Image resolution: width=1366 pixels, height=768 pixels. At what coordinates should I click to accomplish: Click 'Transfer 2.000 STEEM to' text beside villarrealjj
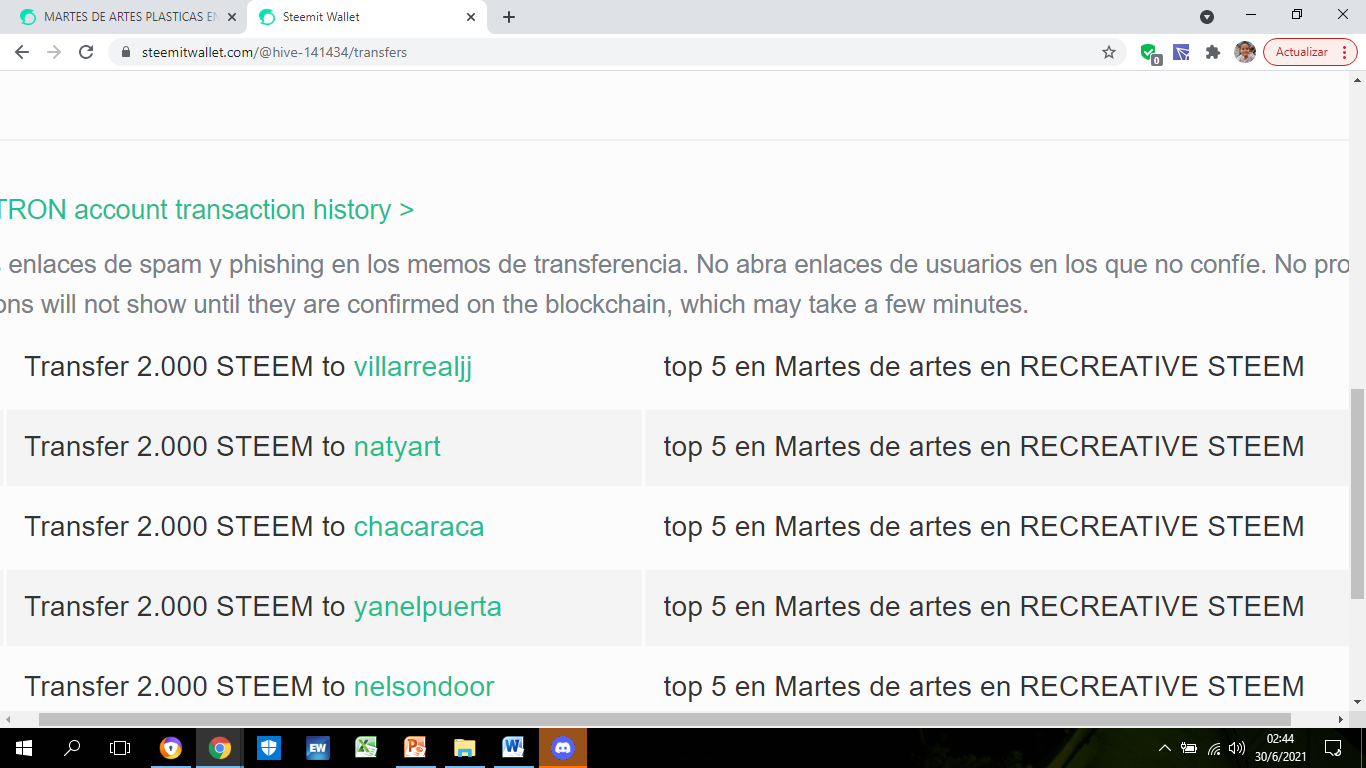[x=185, y=367]
